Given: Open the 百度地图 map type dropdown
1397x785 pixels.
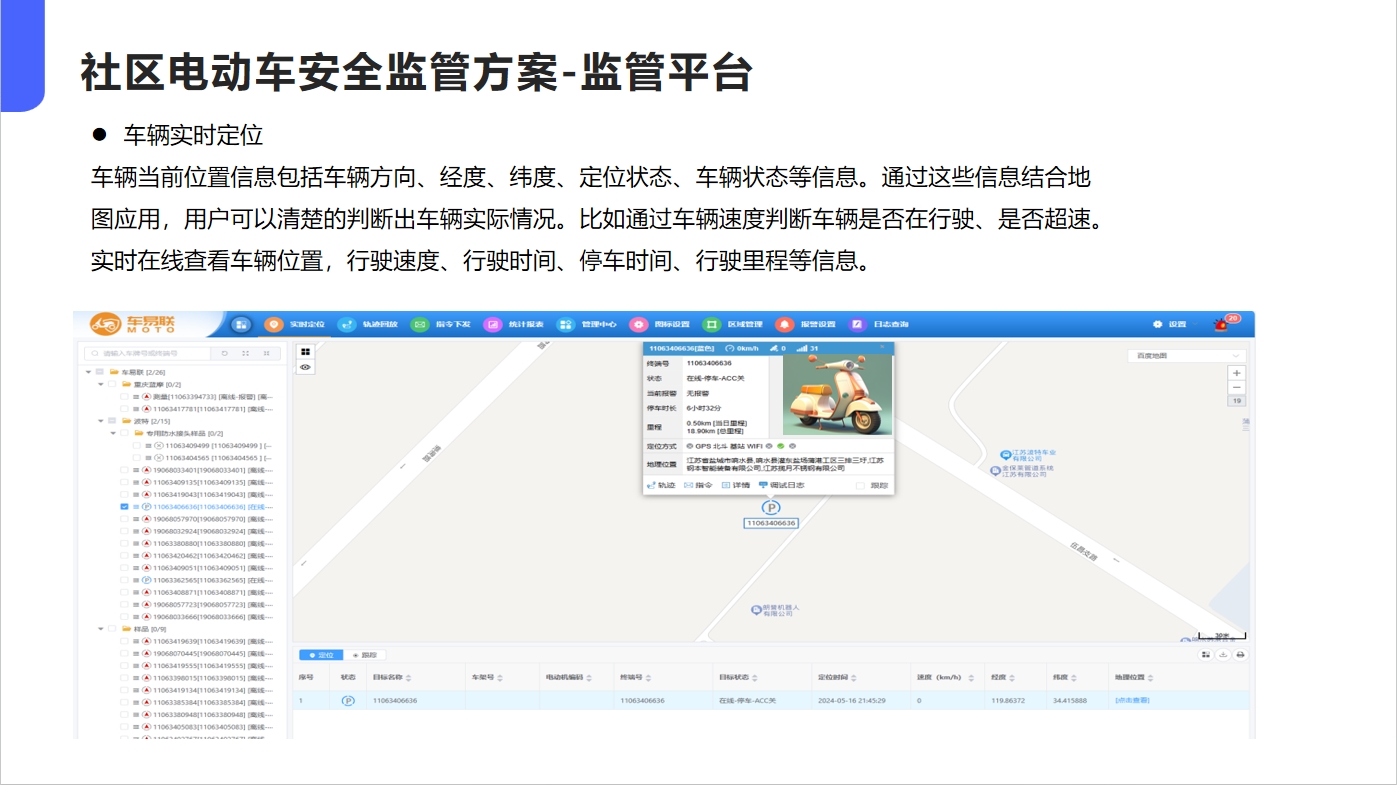Looking at the screenshot, I should (1186, 356).
